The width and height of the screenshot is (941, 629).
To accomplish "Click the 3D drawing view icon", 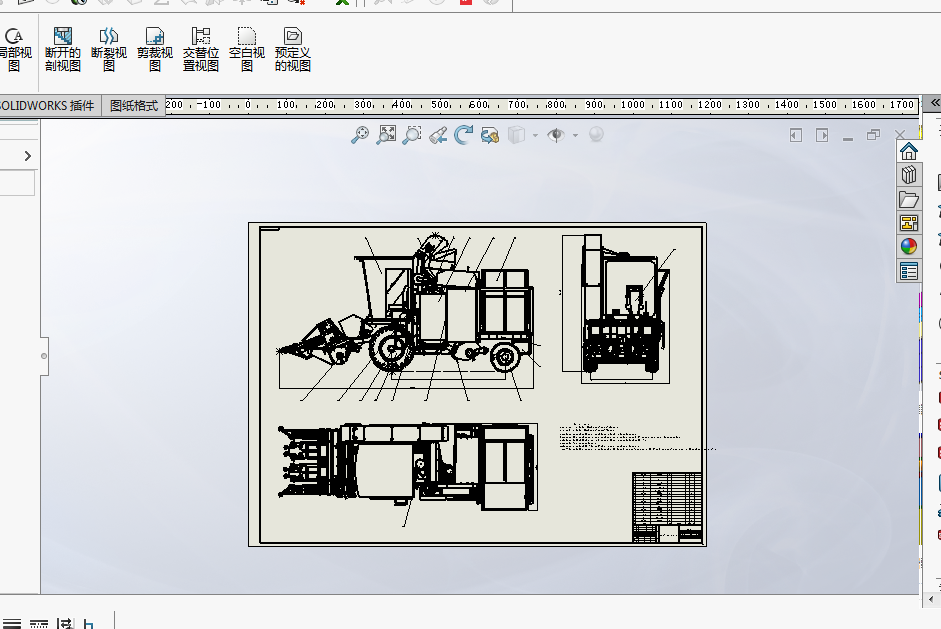I will coord(490,135).
